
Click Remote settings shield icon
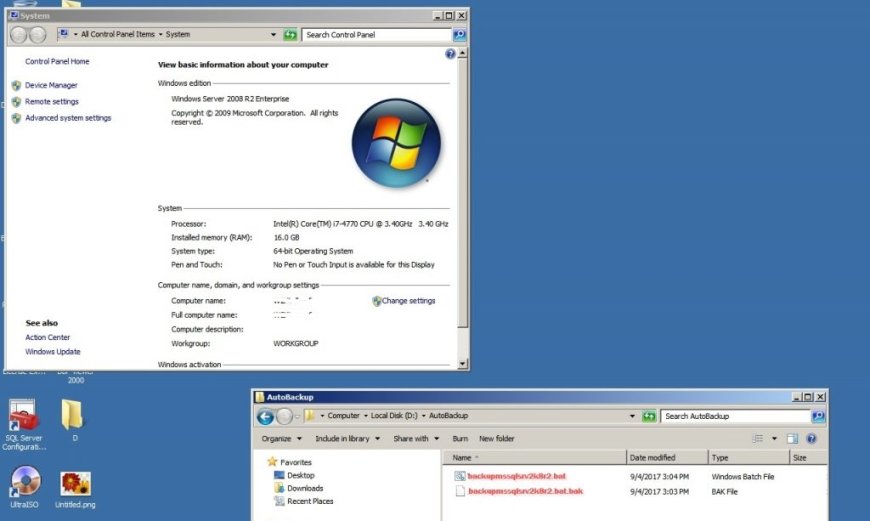[16, 102]
